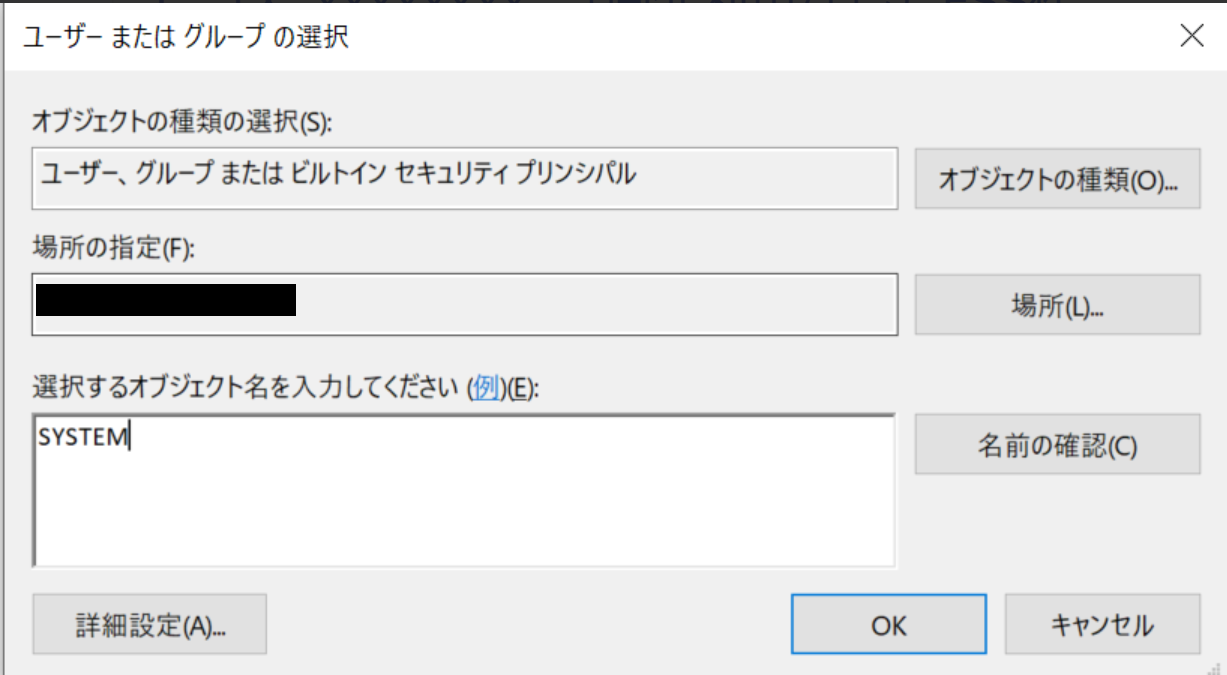Open the 例 examples link

485,389
